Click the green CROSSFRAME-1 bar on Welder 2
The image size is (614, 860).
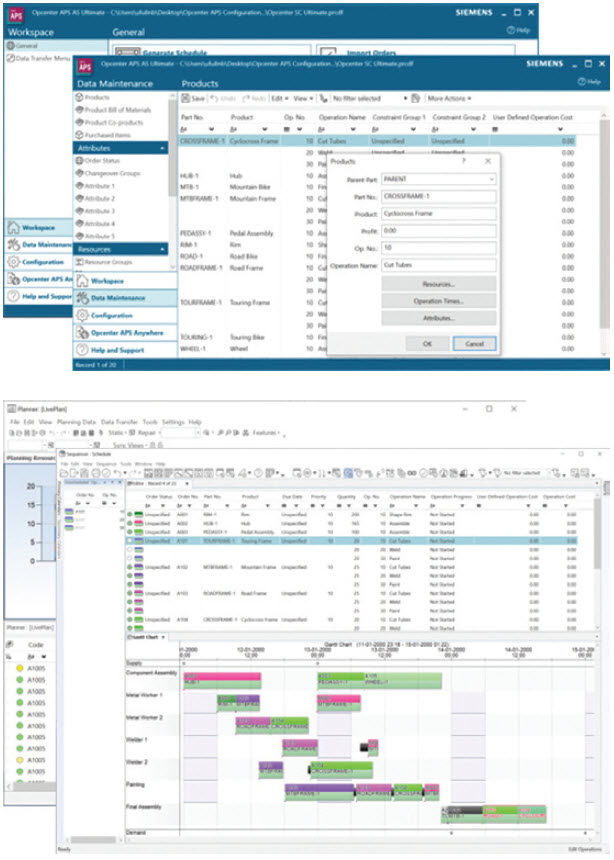click(341, 770)
